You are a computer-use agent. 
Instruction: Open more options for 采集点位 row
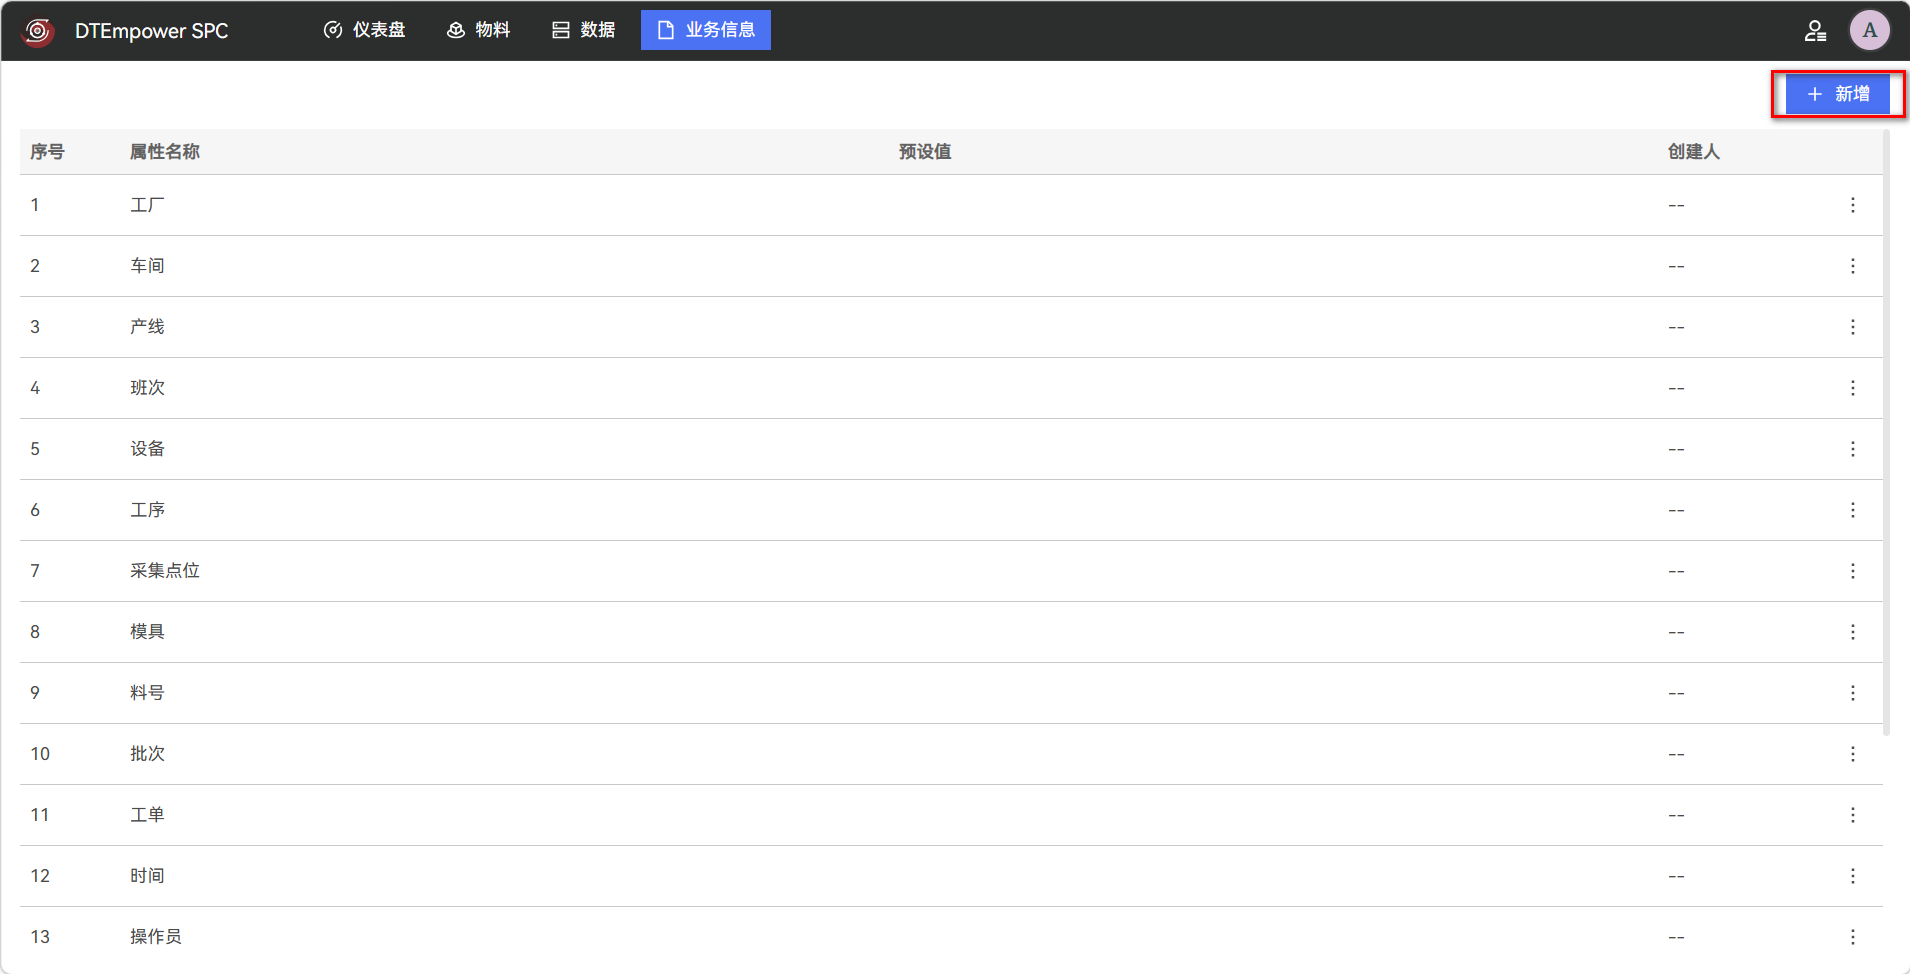point(1852,571)
